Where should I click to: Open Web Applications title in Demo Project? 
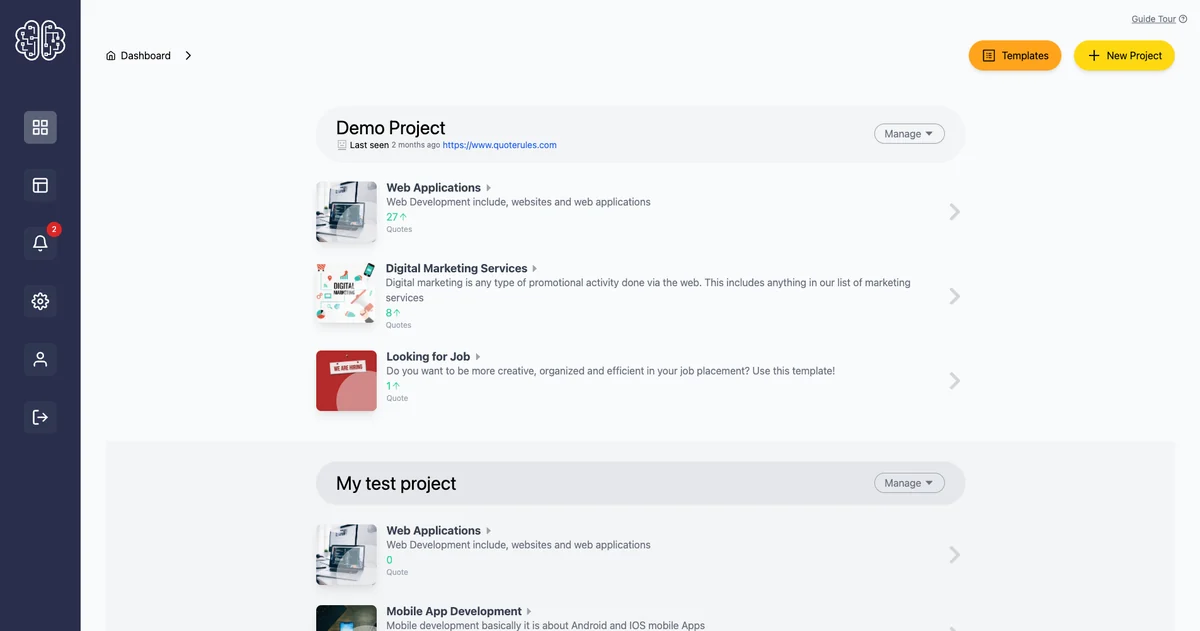433,188
